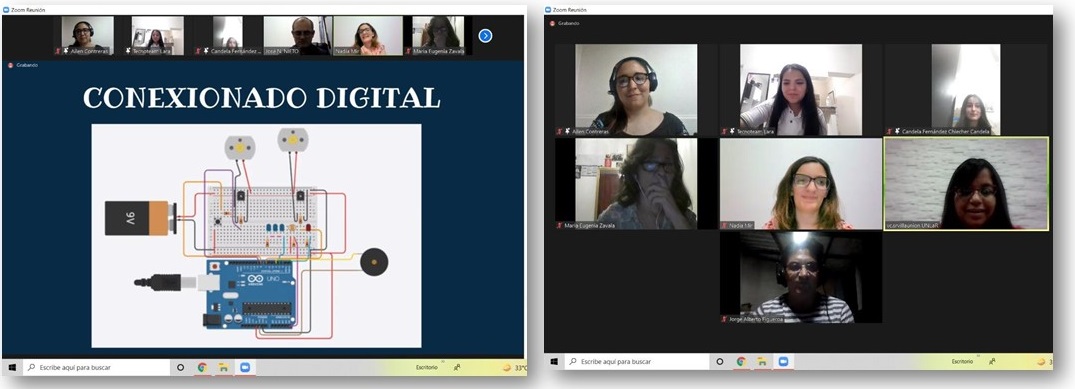Click muted mic icon on Ailen Contreras gallery tile
Screen dimensions: 1075x389
559,131
